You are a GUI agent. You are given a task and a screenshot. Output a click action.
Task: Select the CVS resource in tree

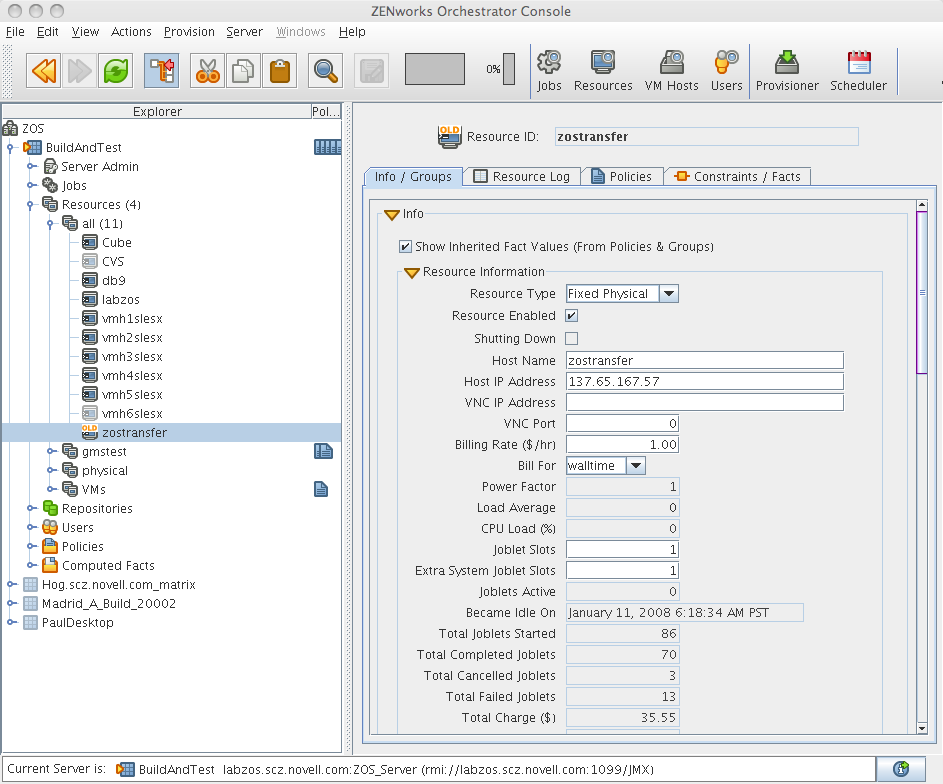pyautogui.click(x=113, y=262)
